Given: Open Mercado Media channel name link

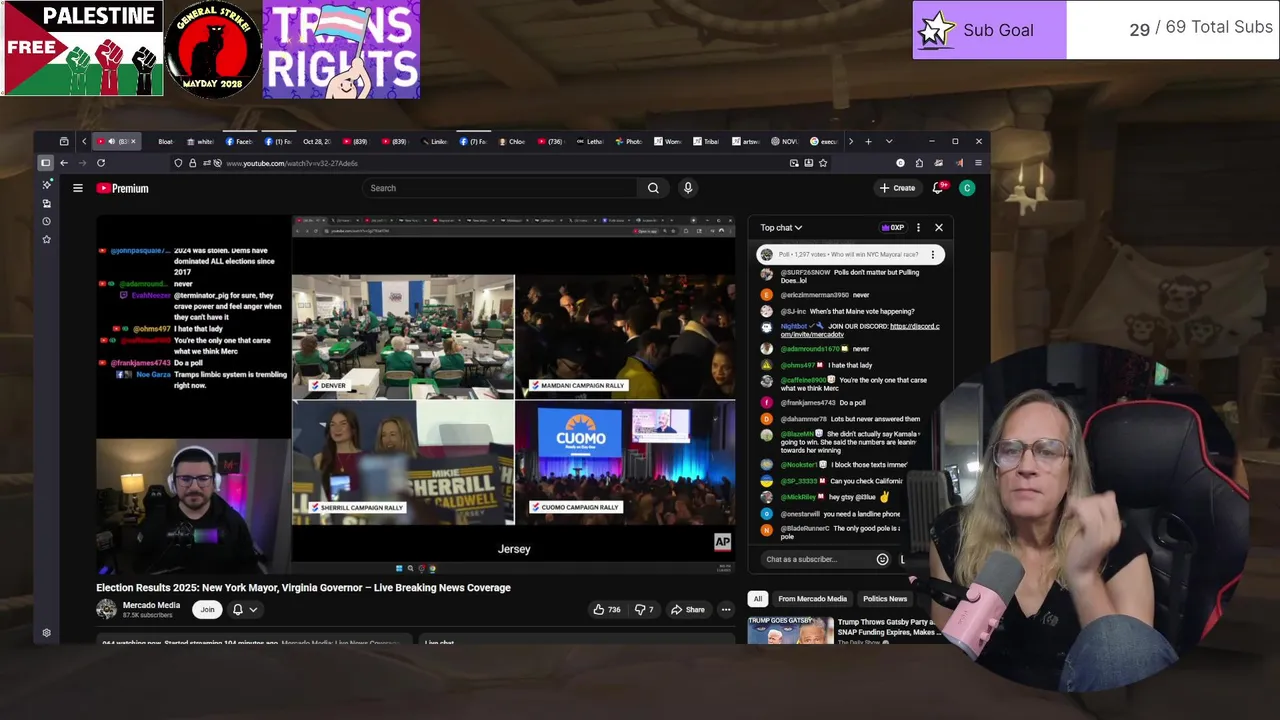Looking at the screenshot, I should [151, 605].
